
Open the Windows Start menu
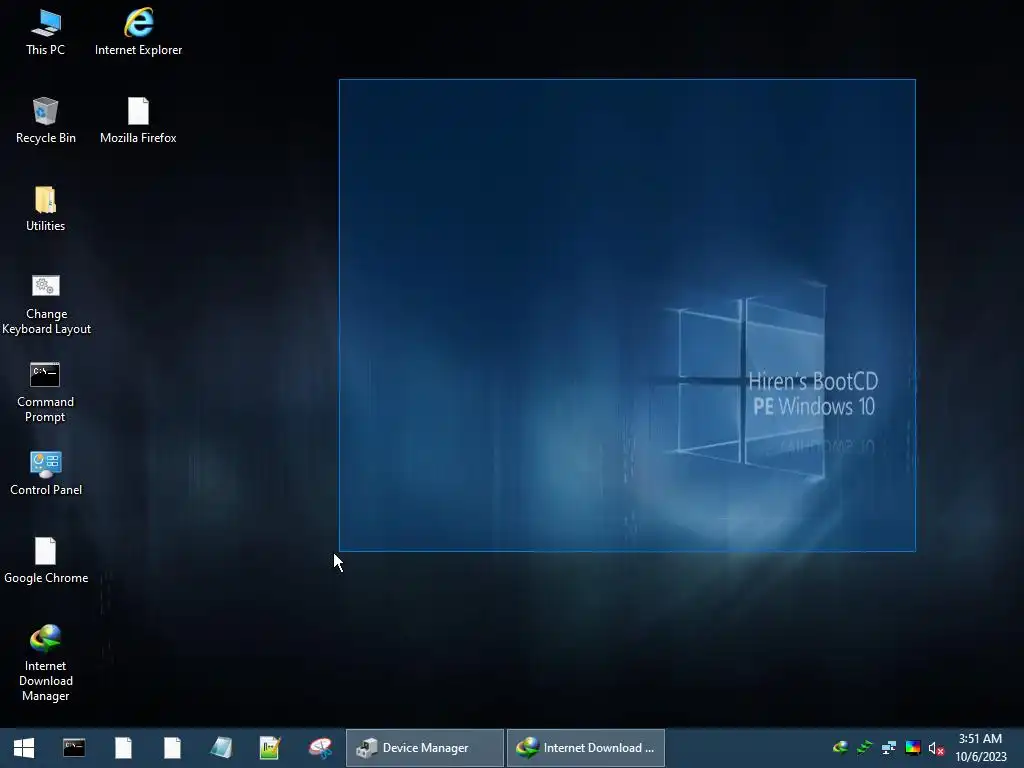coord(24,748)
